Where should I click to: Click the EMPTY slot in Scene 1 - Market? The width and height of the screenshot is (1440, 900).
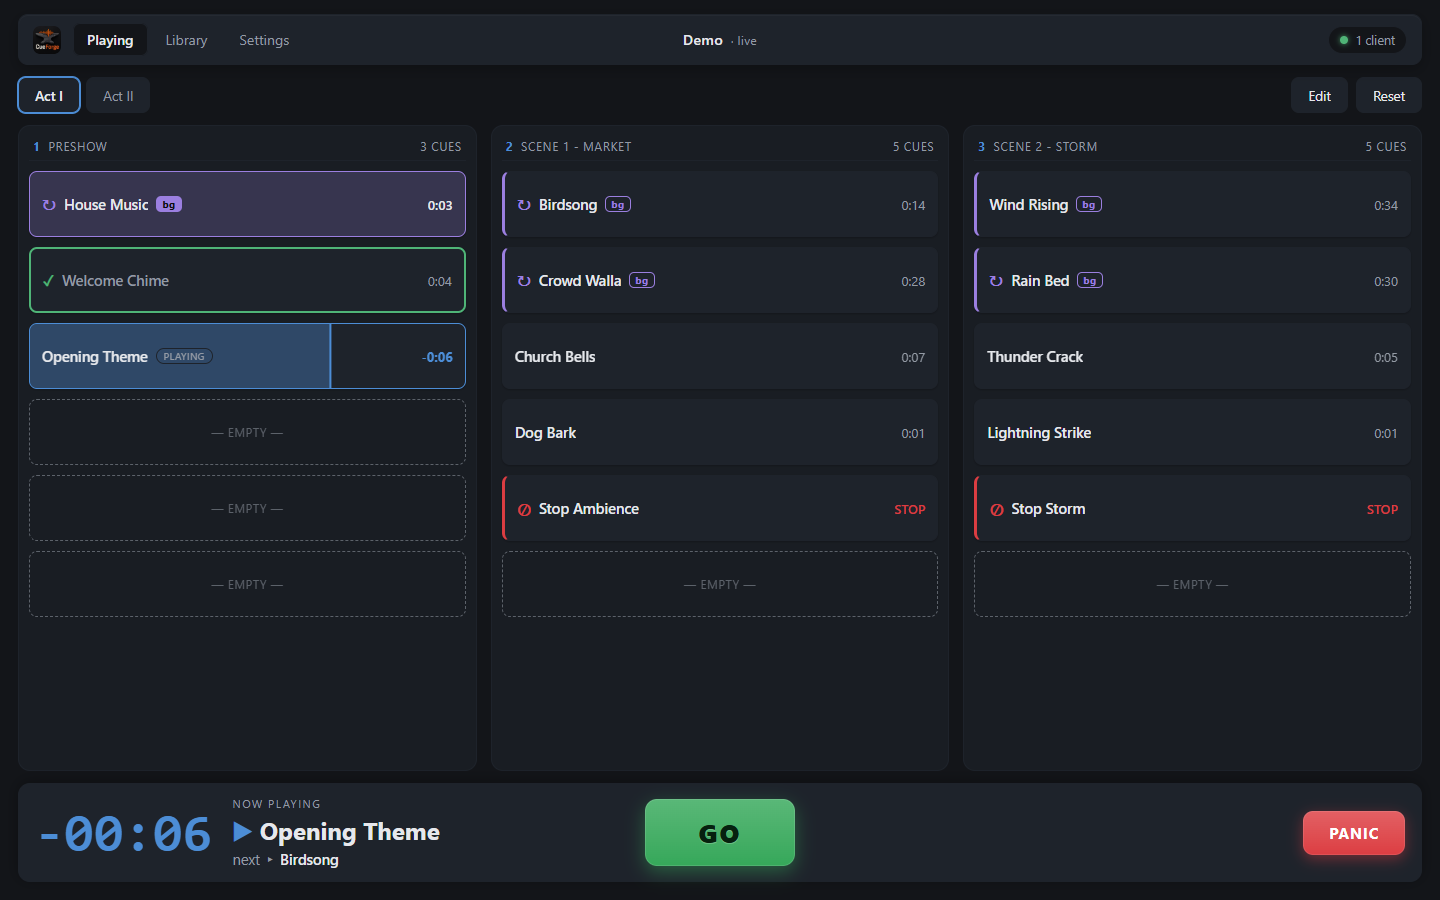pyautogui.click(x=720, y=585)
